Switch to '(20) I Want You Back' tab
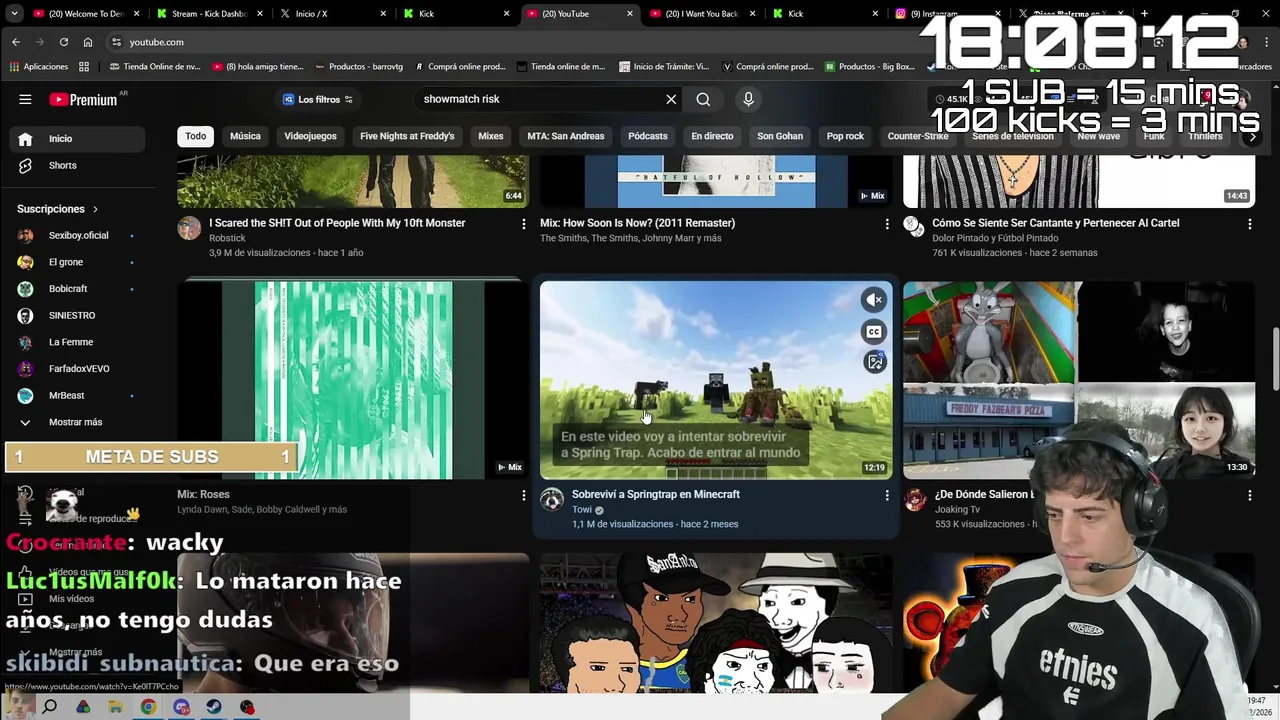The height and width of the screenshot is (720, 1280). pos(701,14)
